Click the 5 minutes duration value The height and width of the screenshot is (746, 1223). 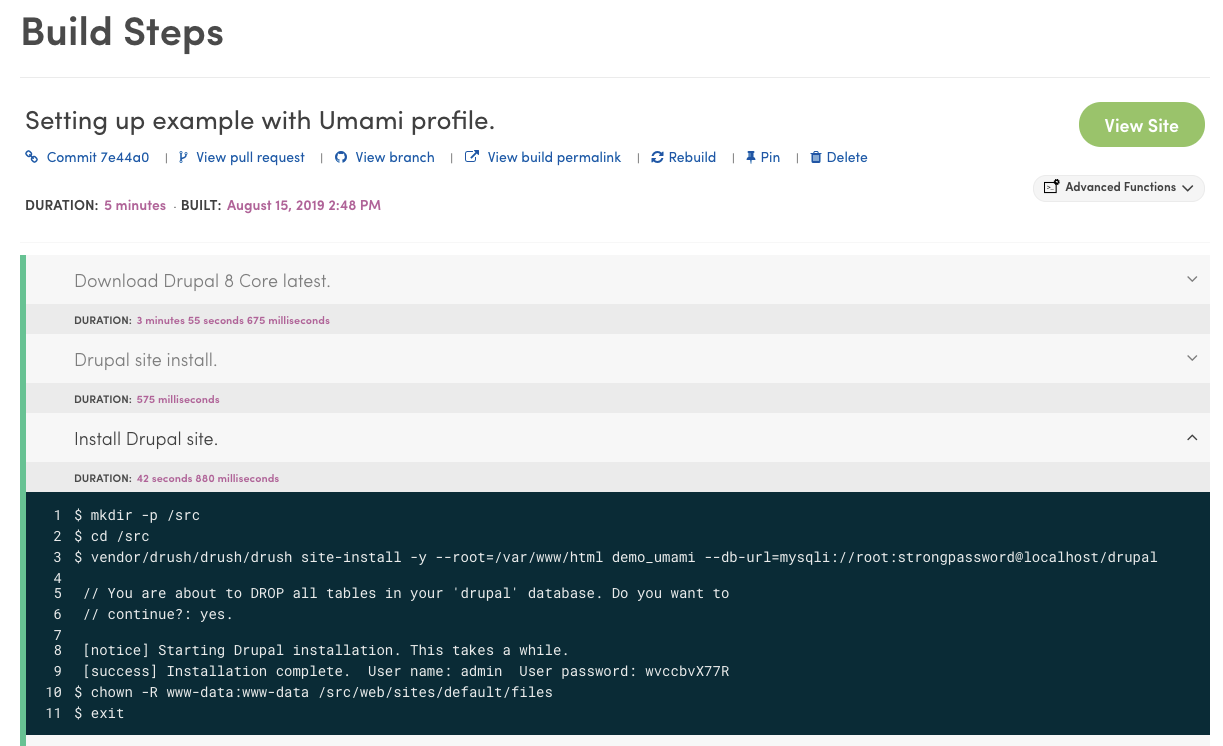coord(135,205)
